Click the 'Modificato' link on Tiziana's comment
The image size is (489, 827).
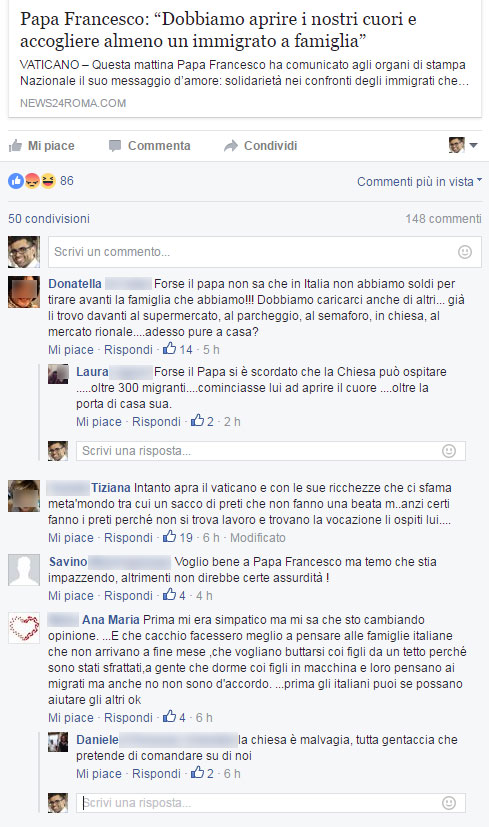(257, 537)
